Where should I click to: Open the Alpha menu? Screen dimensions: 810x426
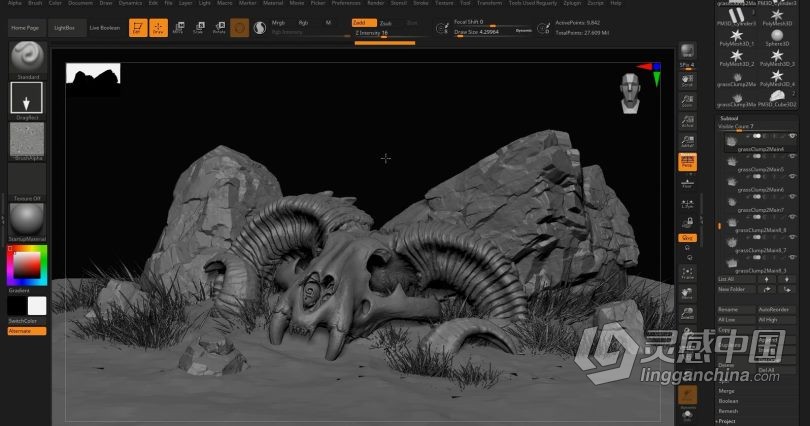pos(15,3)
